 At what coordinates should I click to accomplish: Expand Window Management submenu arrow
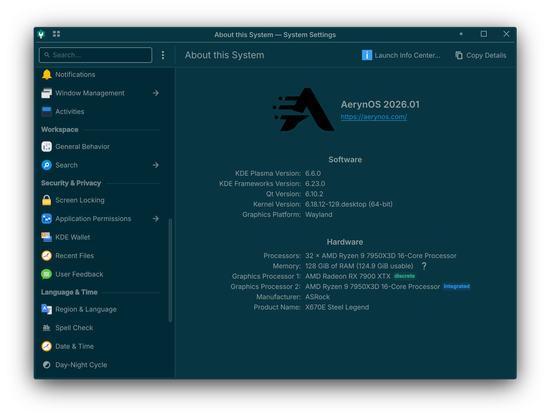click(156, 93)
